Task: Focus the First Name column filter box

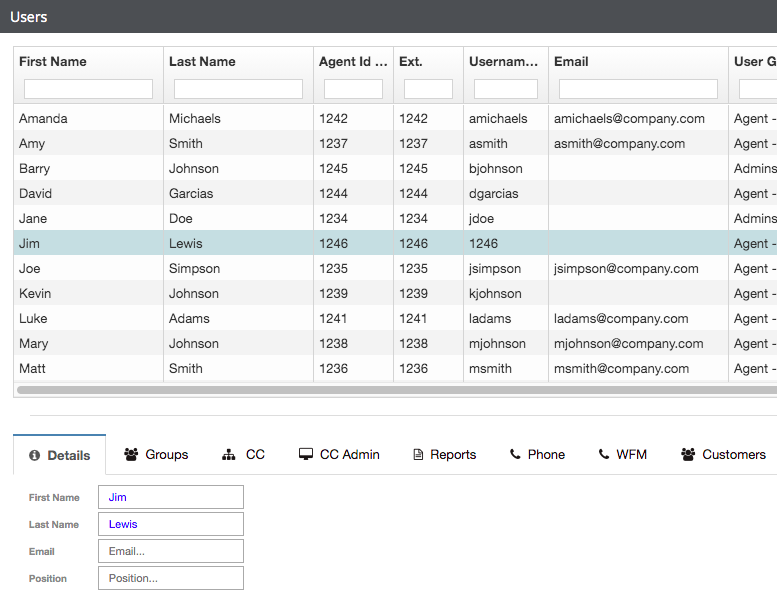Action: tap(88, 89)
